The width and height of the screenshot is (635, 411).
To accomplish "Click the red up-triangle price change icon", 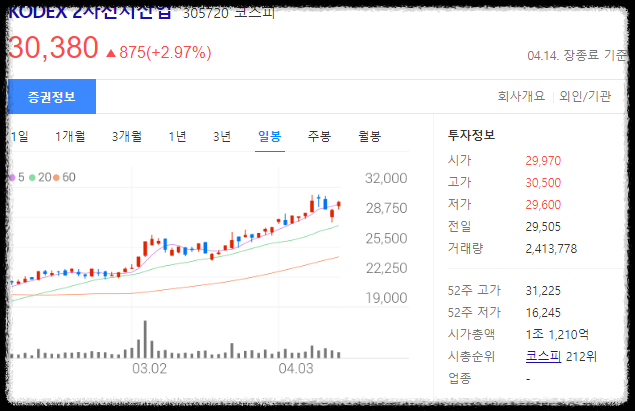I will [x=111, y=53].
